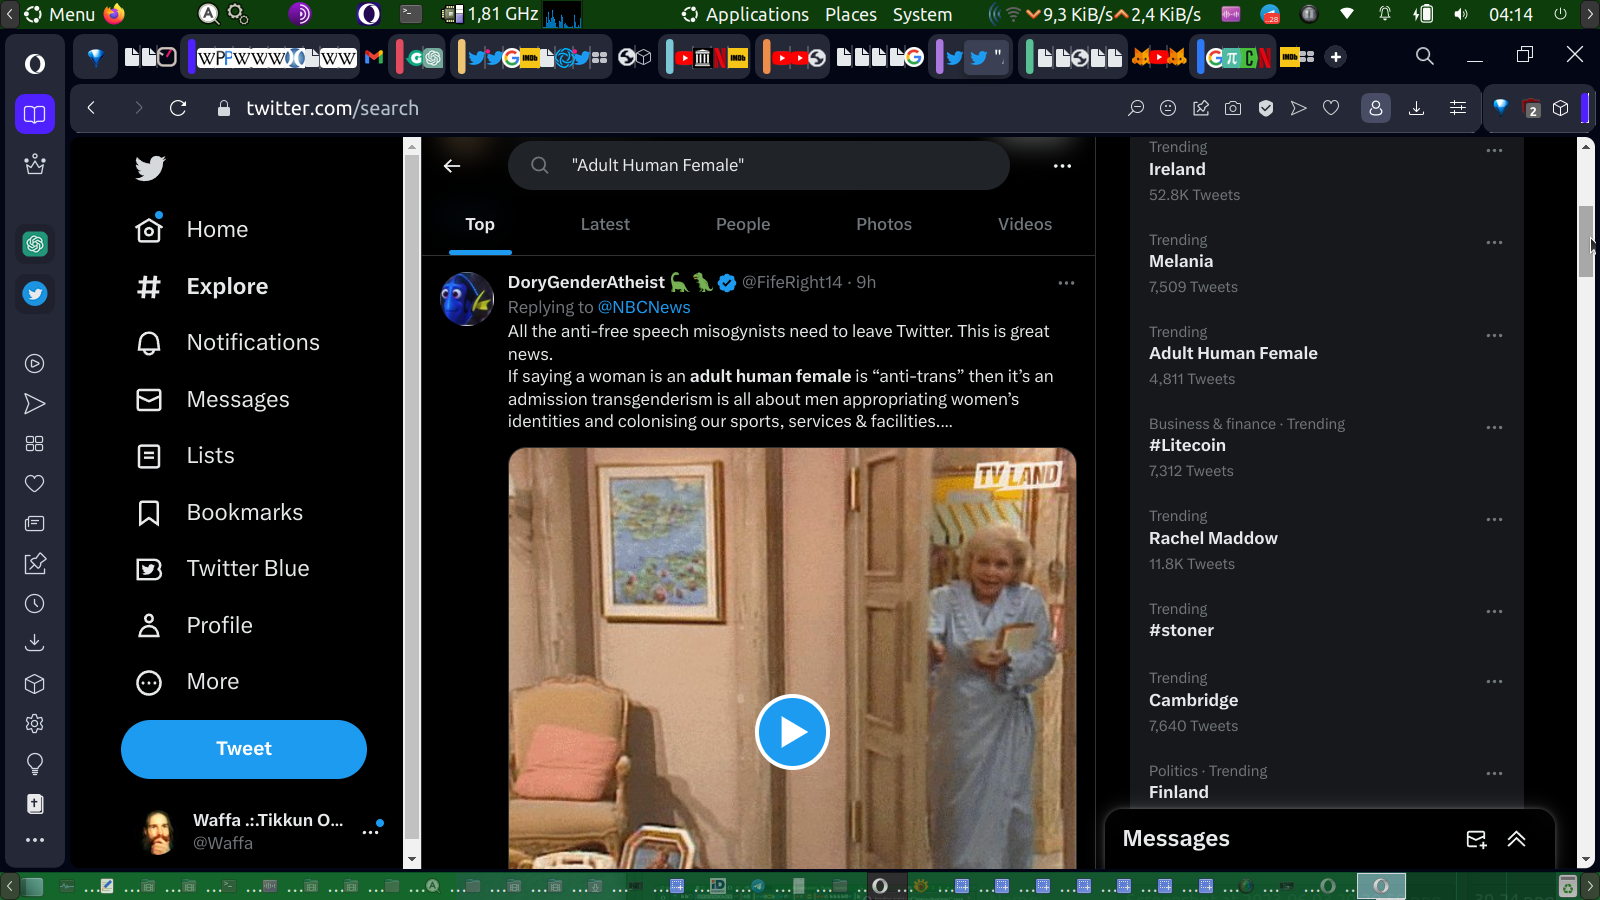Open the Easy Setup sliders icon
Viewport: 1600px width, 900px height.
pos(1458,108)
